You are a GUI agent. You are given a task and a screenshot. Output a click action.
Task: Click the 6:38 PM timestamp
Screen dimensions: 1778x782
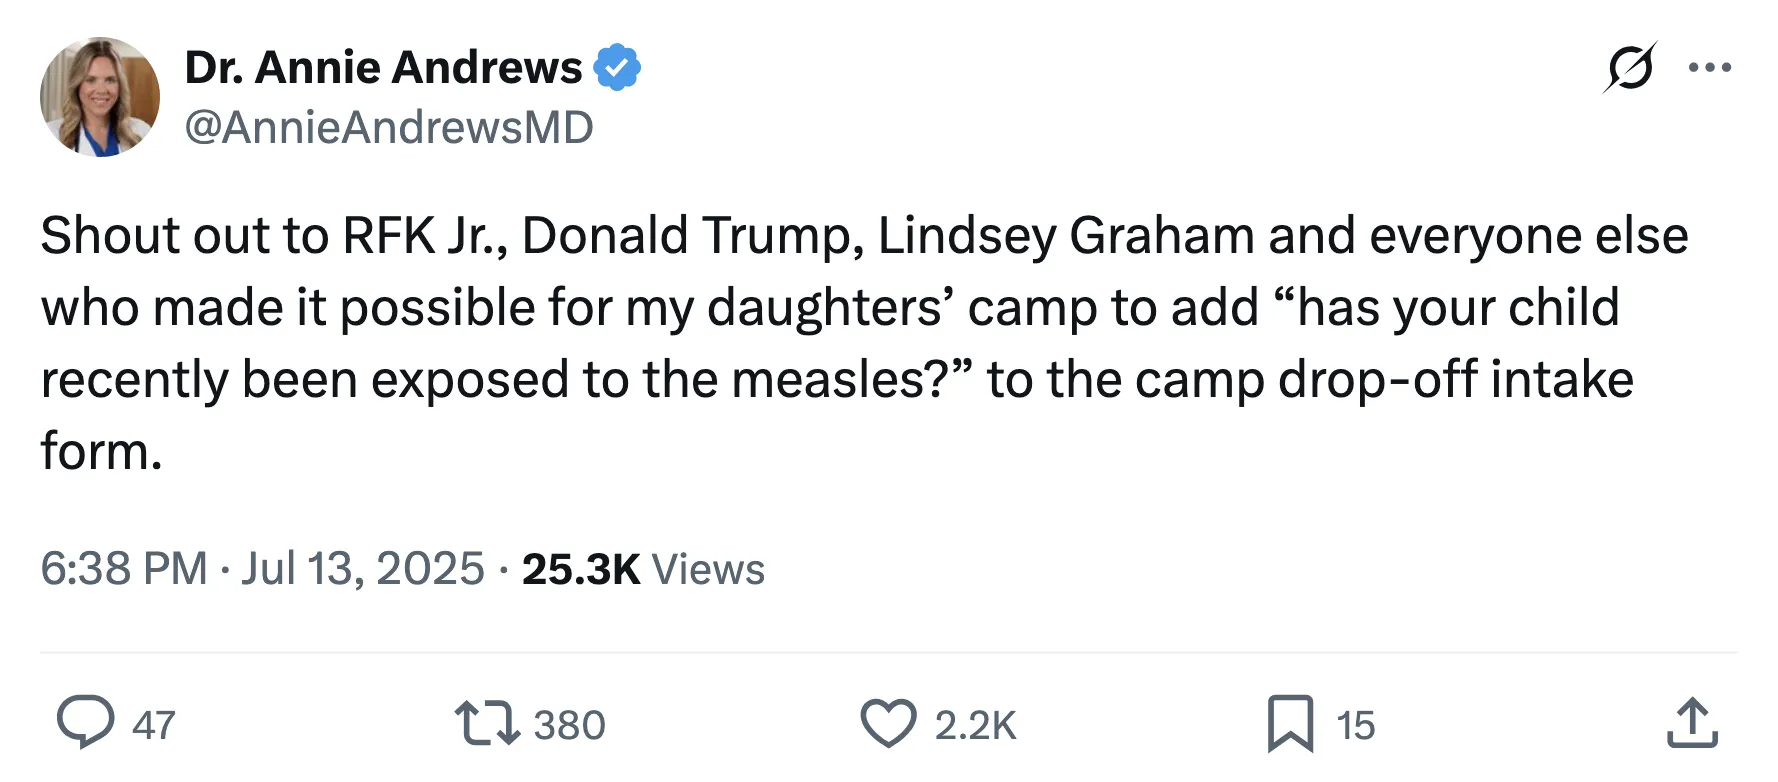(x=123, y=569)
